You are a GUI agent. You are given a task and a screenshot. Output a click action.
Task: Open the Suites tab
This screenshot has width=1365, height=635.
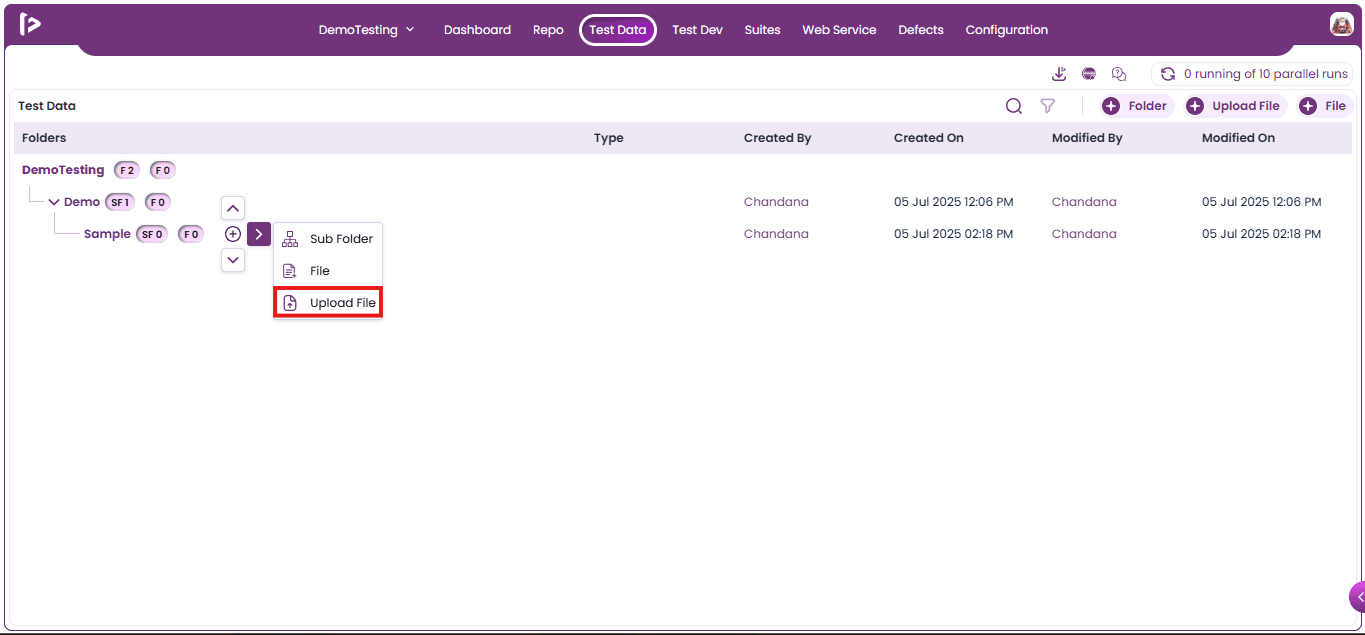762,30
